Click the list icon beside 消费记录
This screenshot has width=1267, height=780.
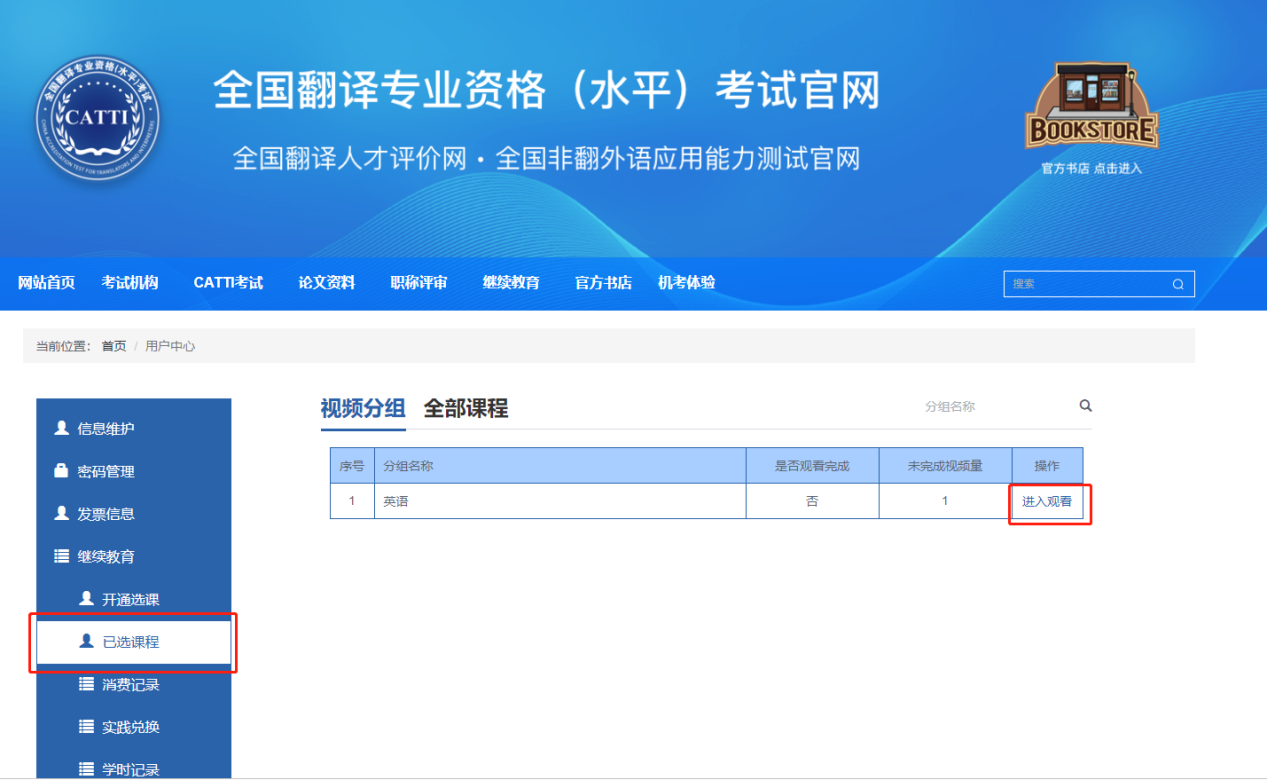[86, 684]
